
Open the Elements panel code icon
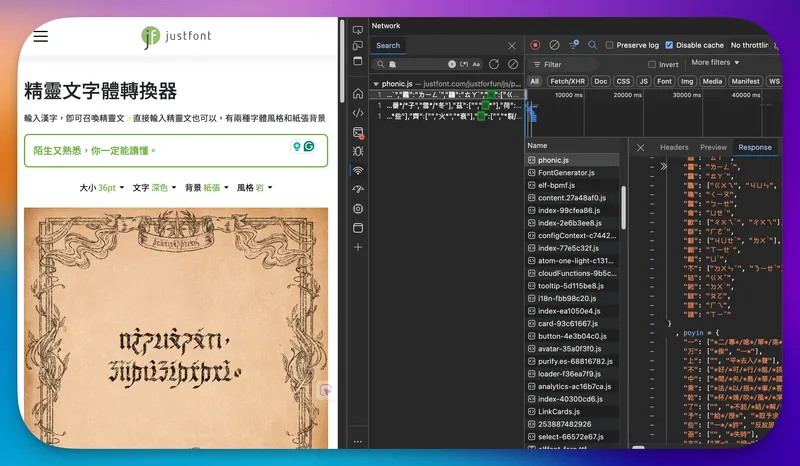[358, 113]
